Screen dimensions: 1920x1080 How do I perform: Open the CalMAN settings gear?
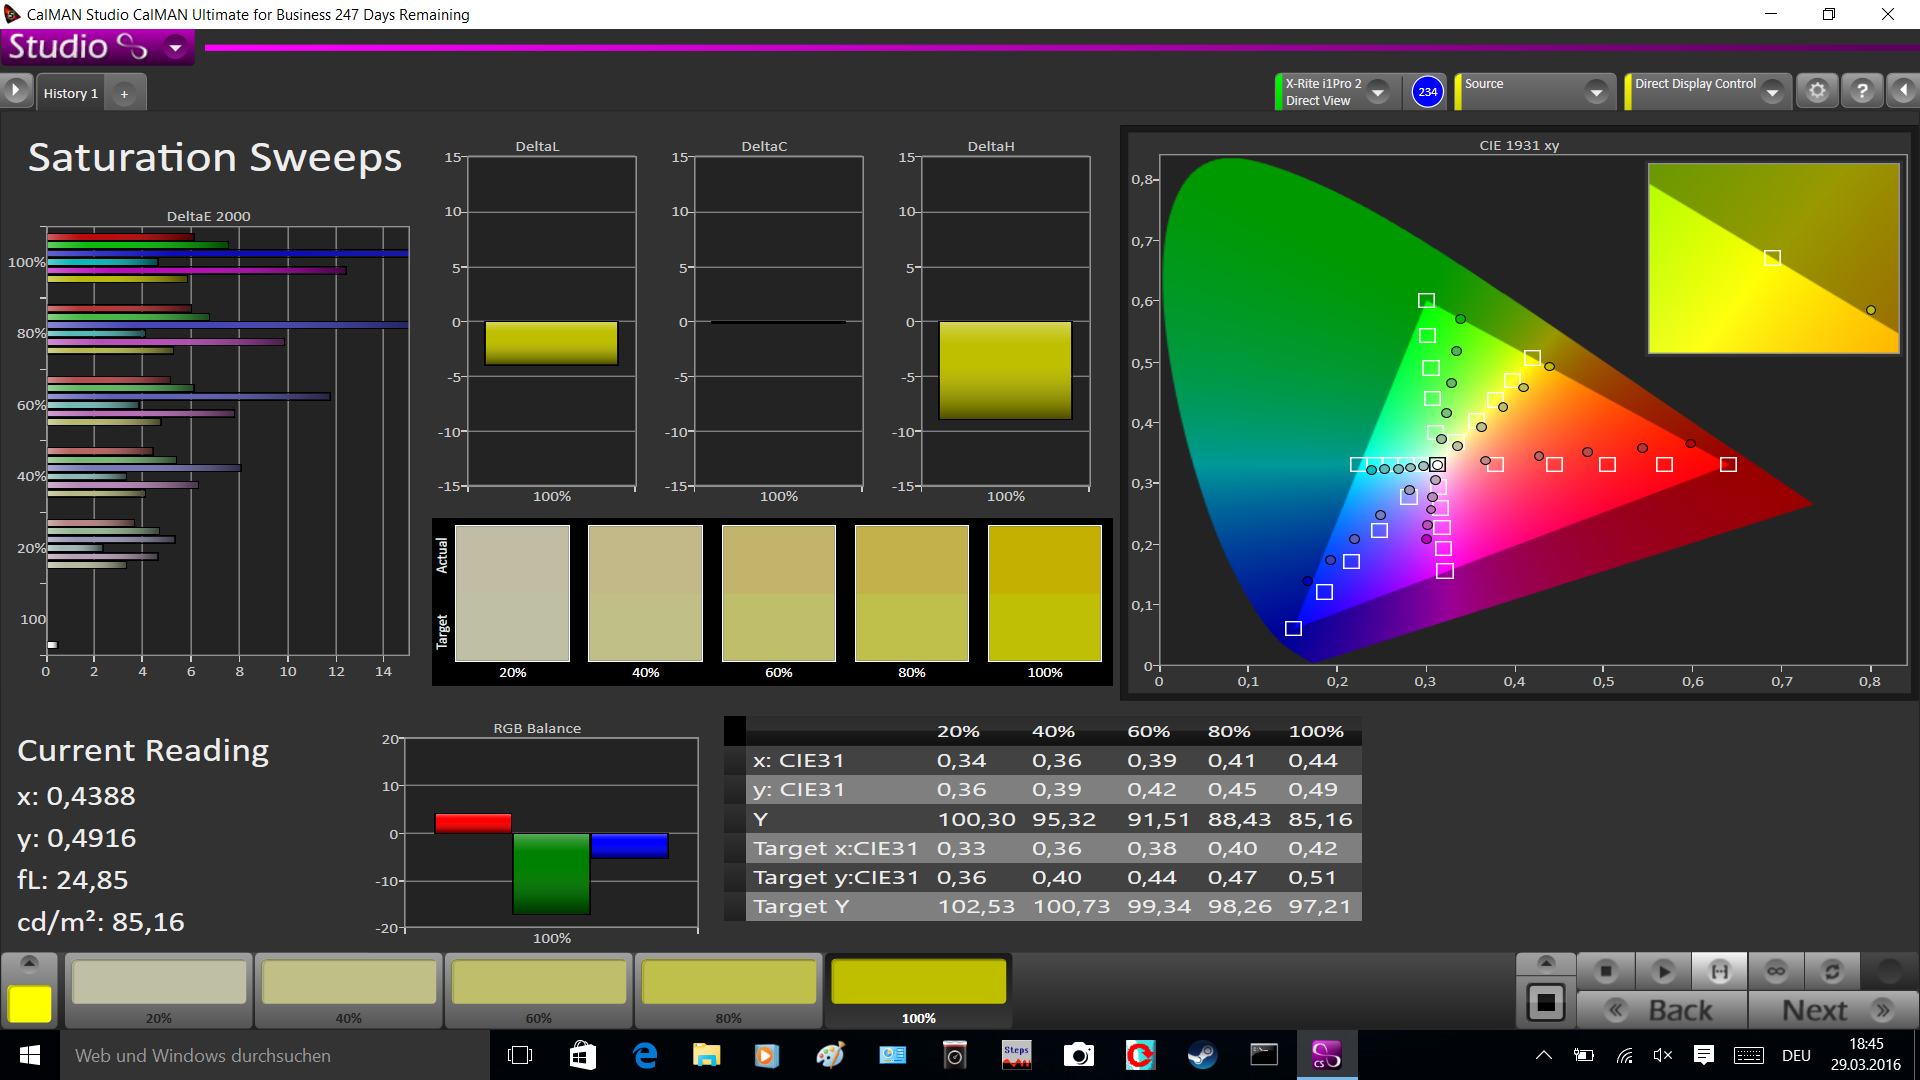[1817, 91]
